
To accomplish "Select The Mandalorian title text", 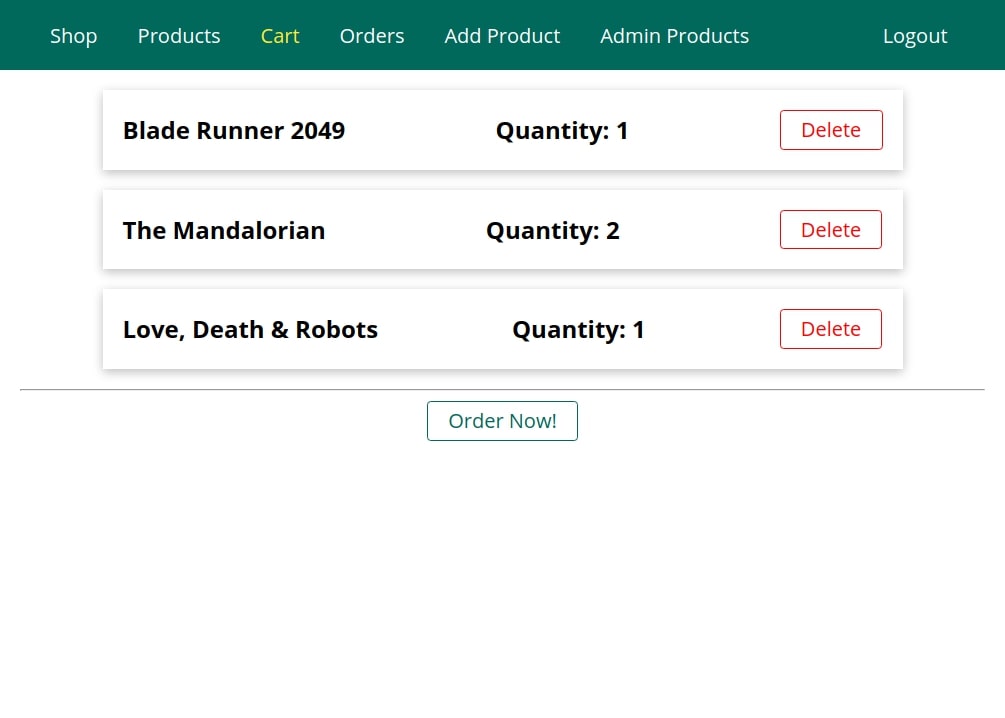I will pyautogui.click(x=224, y=231).
